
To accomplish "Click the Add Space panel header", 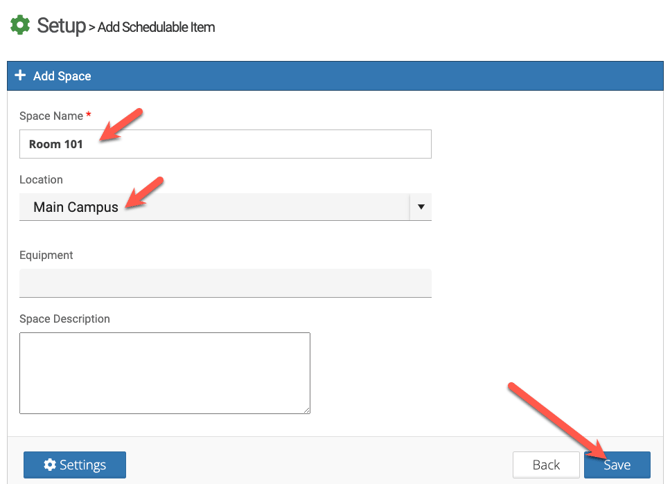I will point(335,76).
